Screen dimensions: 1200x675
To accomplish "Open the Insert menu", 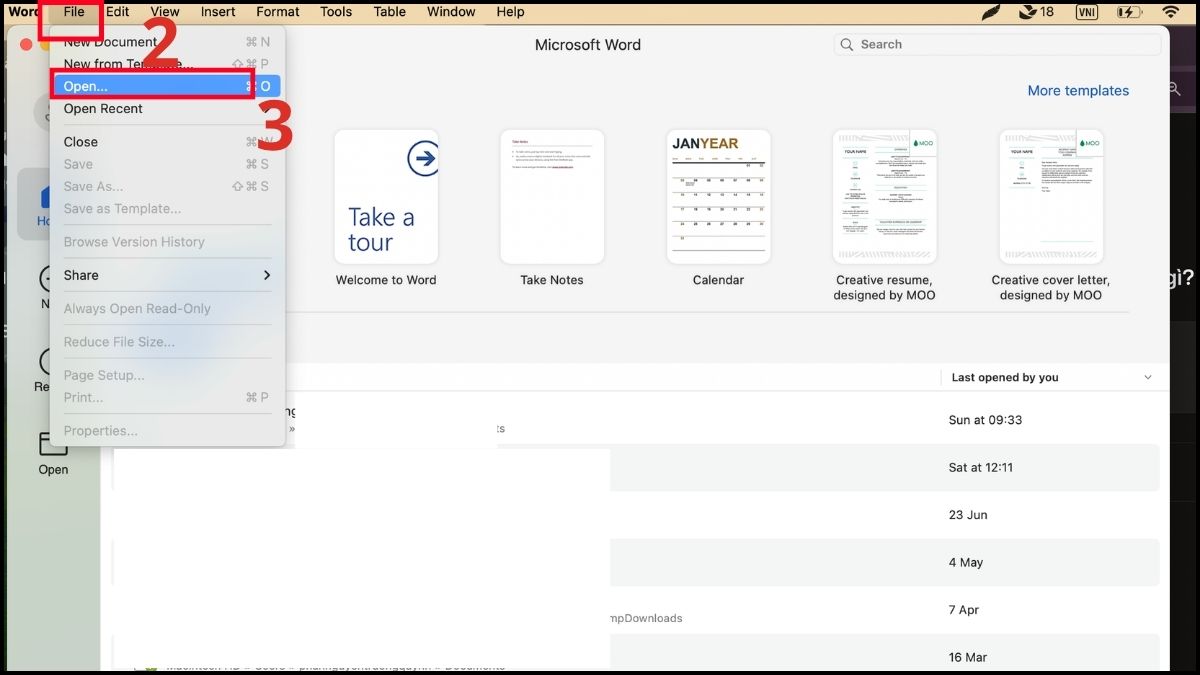I will [x=218, y=12].
